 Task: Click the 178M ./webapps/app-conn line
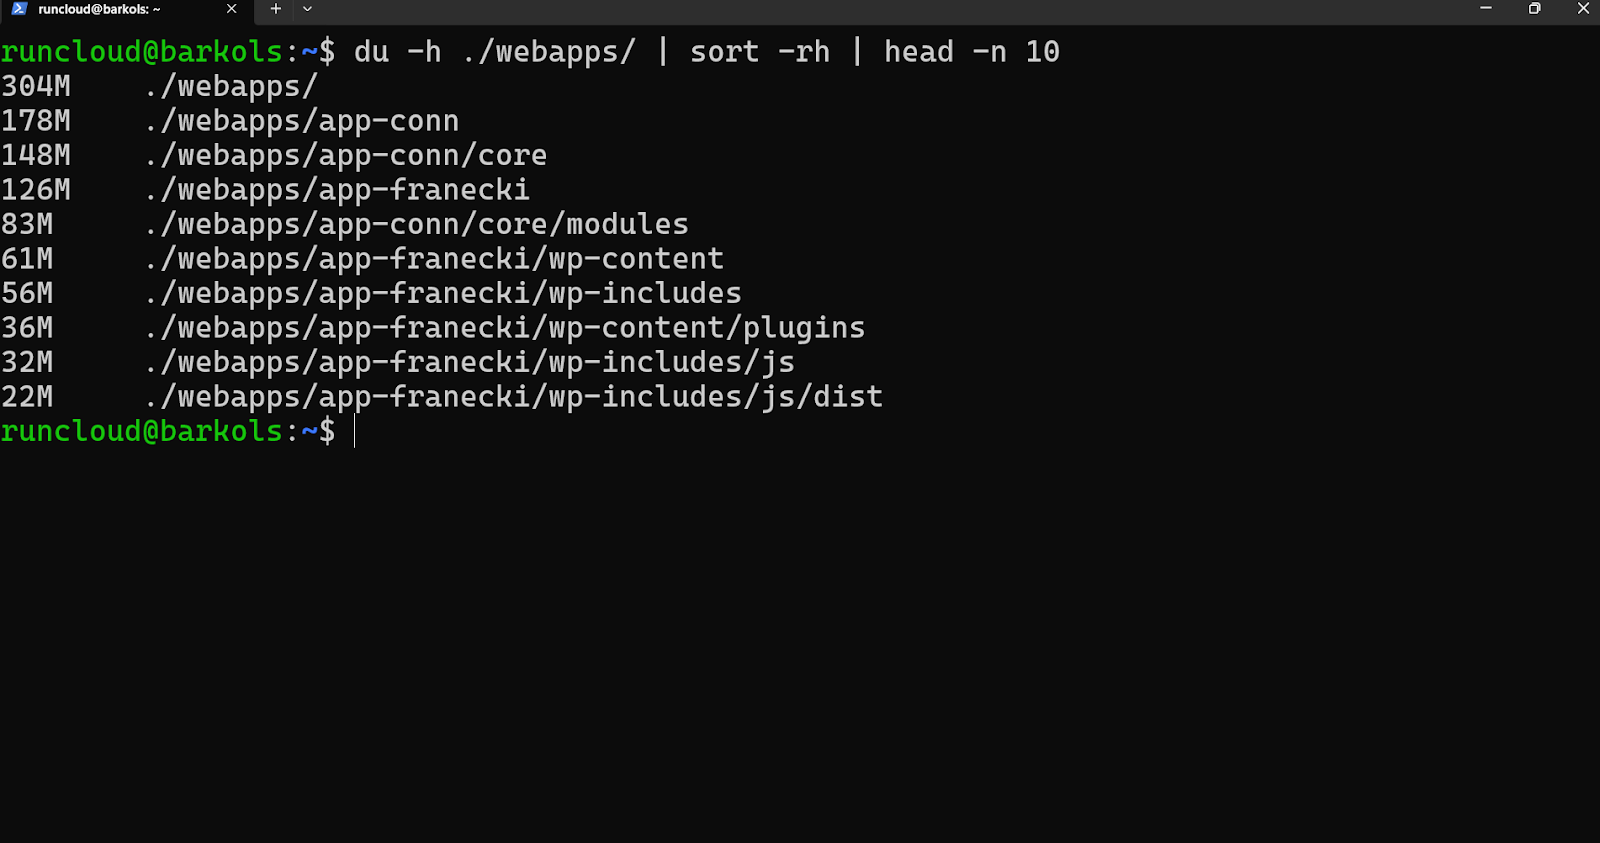pyautogui.click(x=230, y=121)
